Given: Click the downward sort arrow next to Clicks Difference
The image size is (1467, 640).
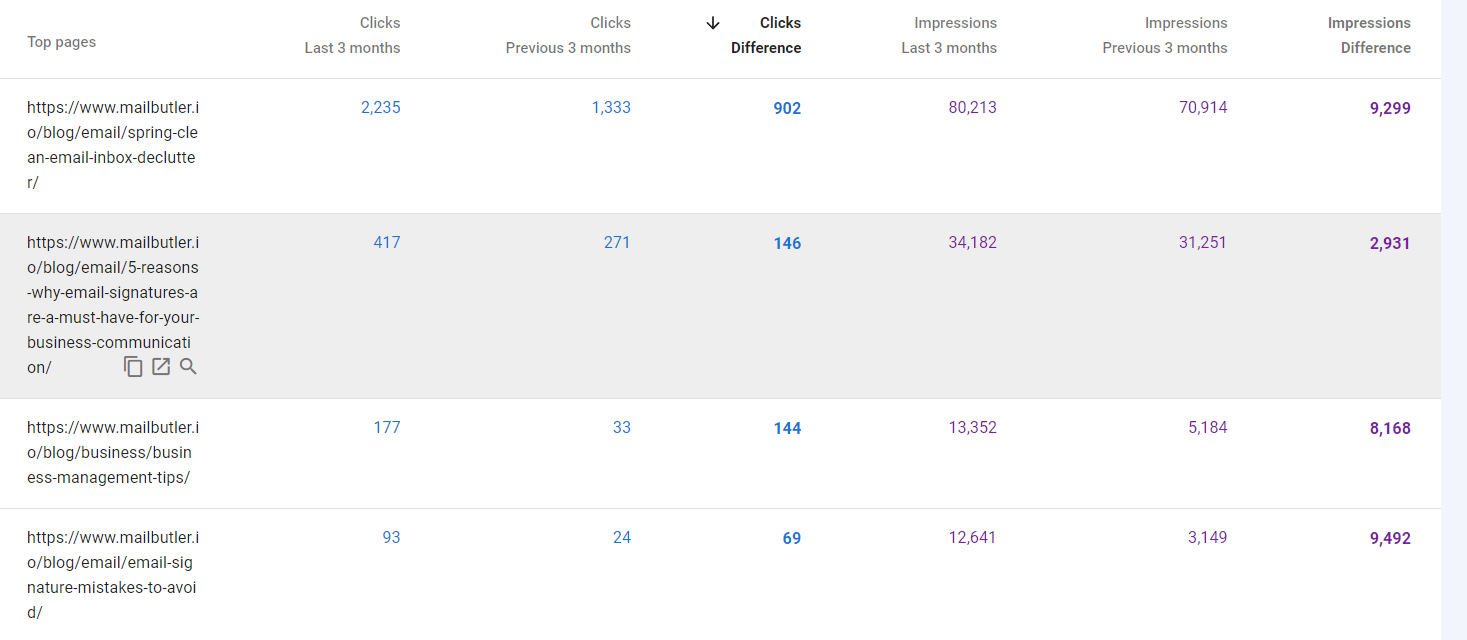Looking at the screenshot, I should pos(712,22).
